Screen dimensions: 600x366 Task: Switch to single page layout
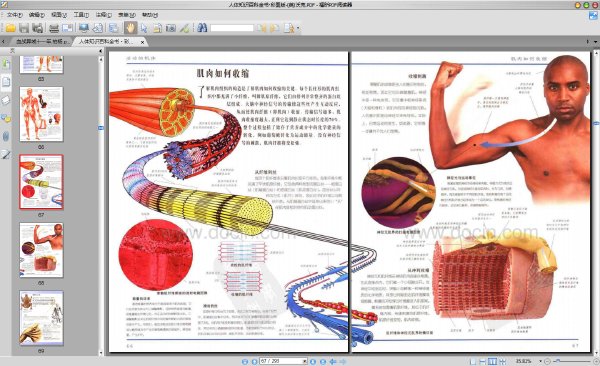pos(473,361)
